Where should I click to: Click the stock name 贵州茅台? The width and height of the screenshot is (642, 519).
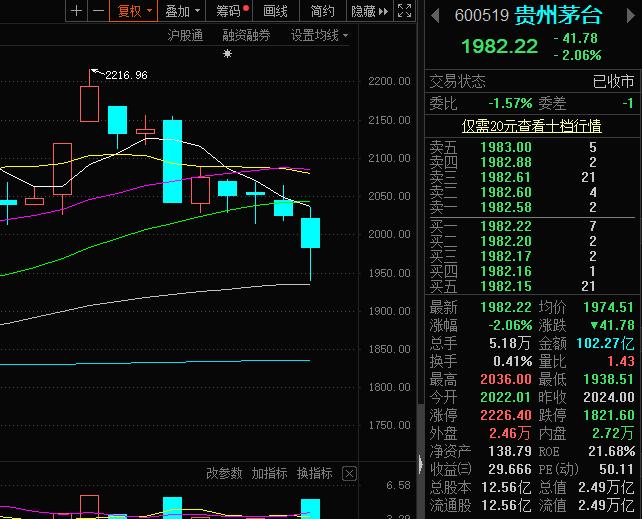pos(558,16)
